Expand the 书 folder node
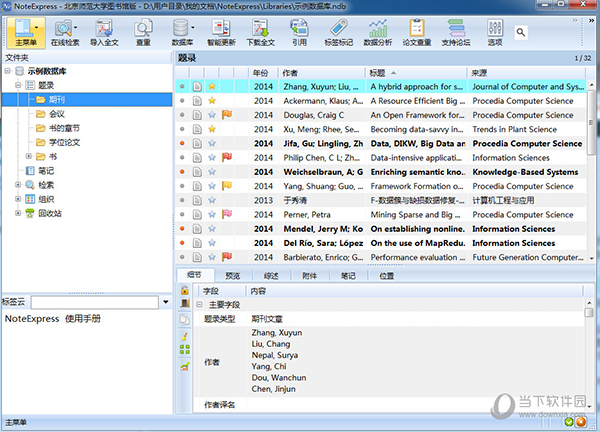 (x=28, y=156)
